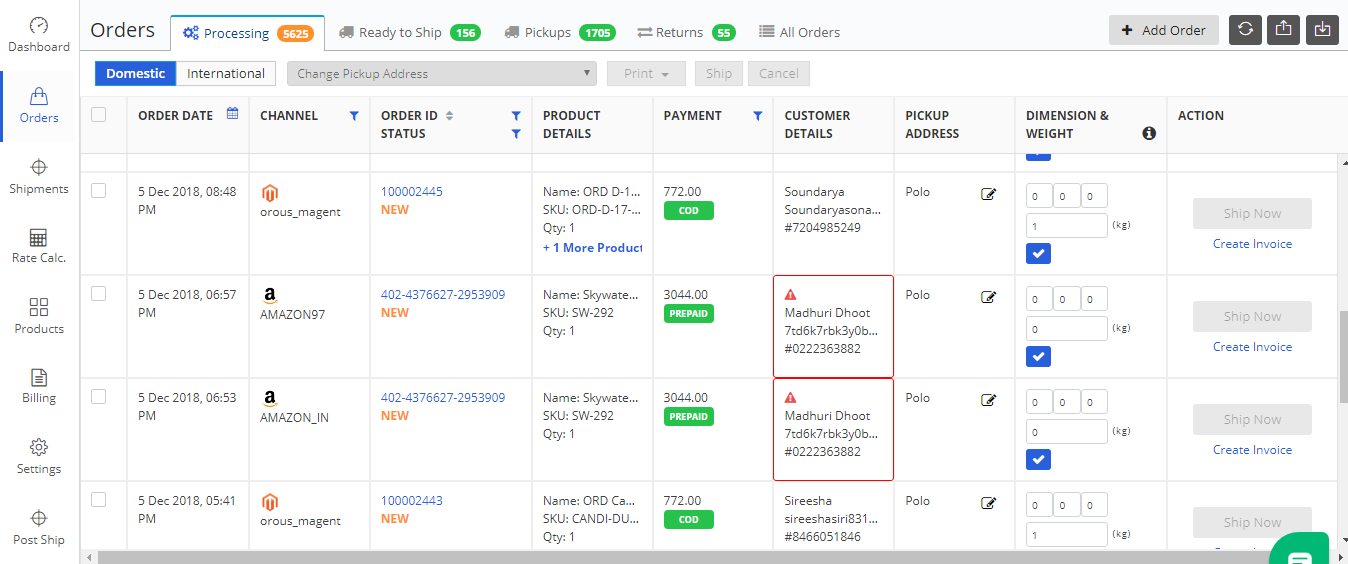The image size is (1348, 564).
Task: Click warning icon in AMAZON97 customer details
Action: [x=791, y=295]
